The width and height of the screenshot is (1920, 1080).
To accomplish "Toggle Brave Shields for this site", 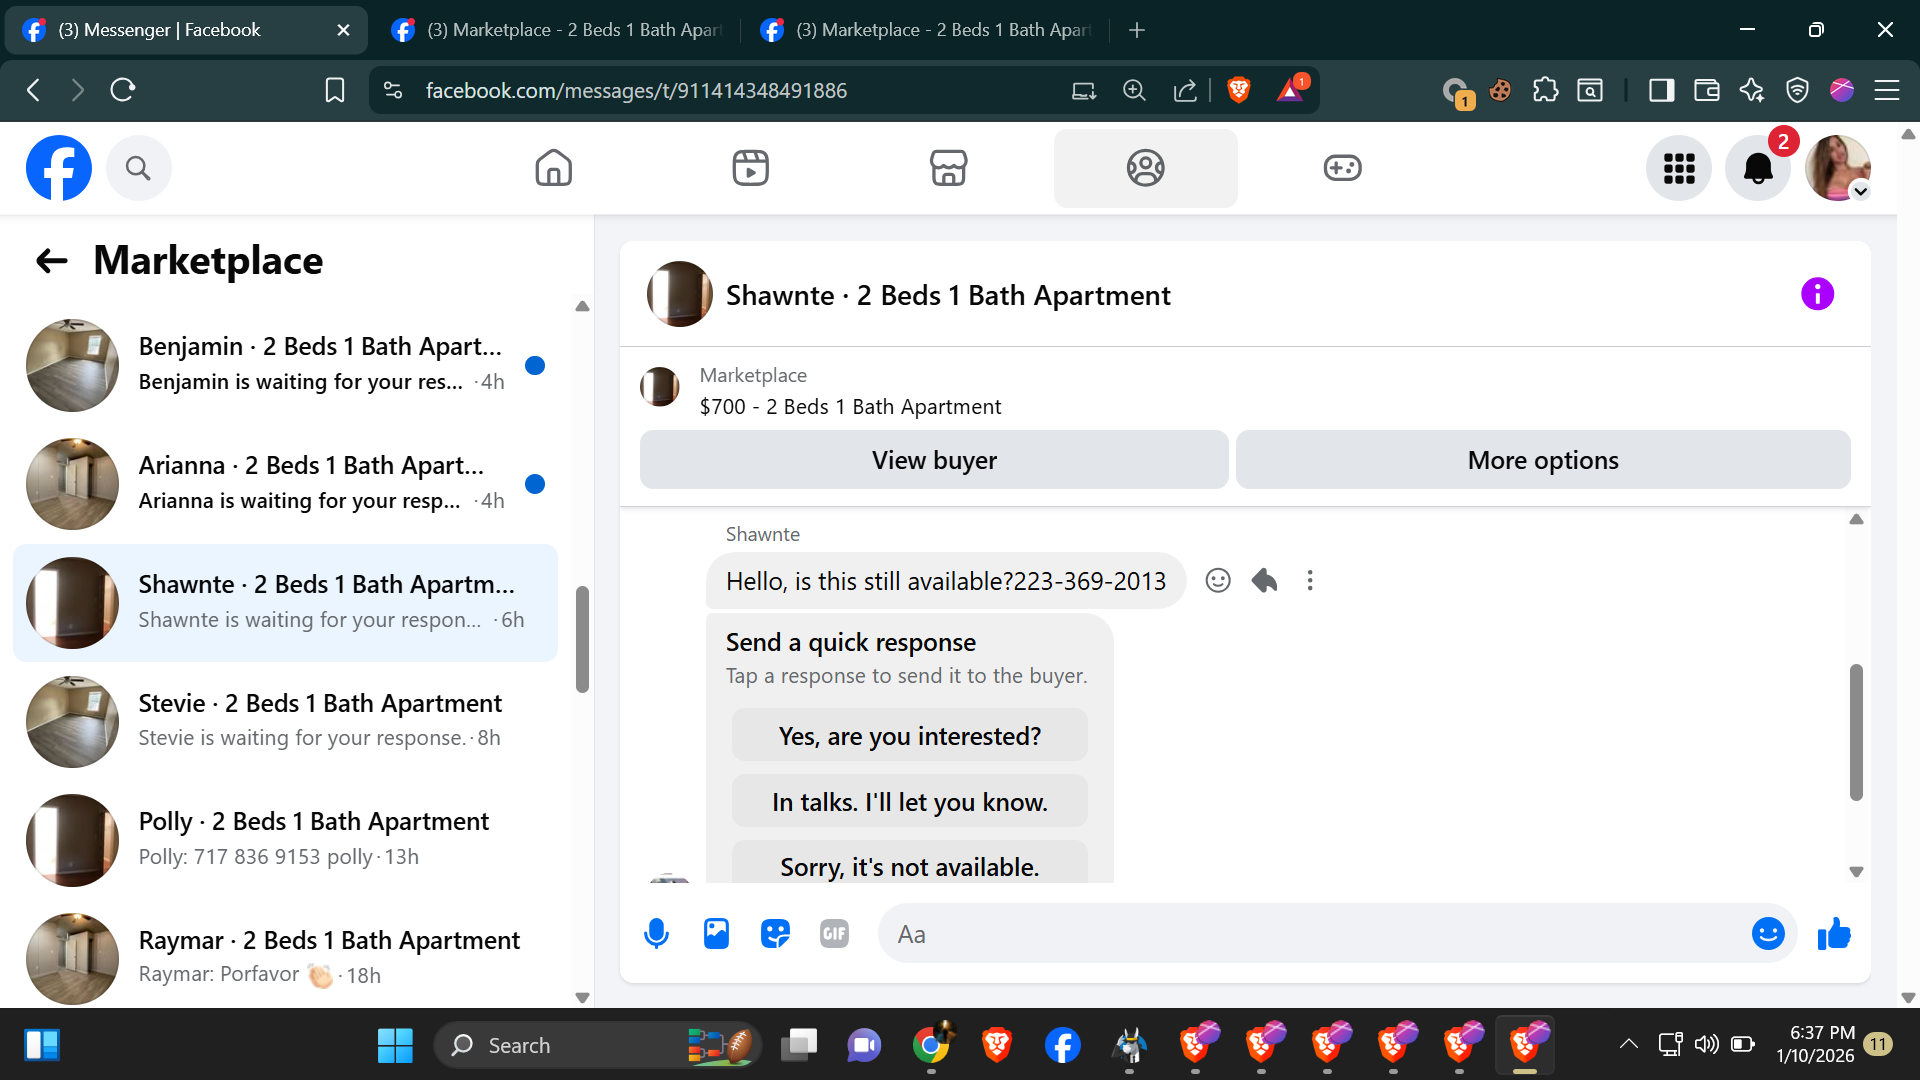I will 1239,91.
